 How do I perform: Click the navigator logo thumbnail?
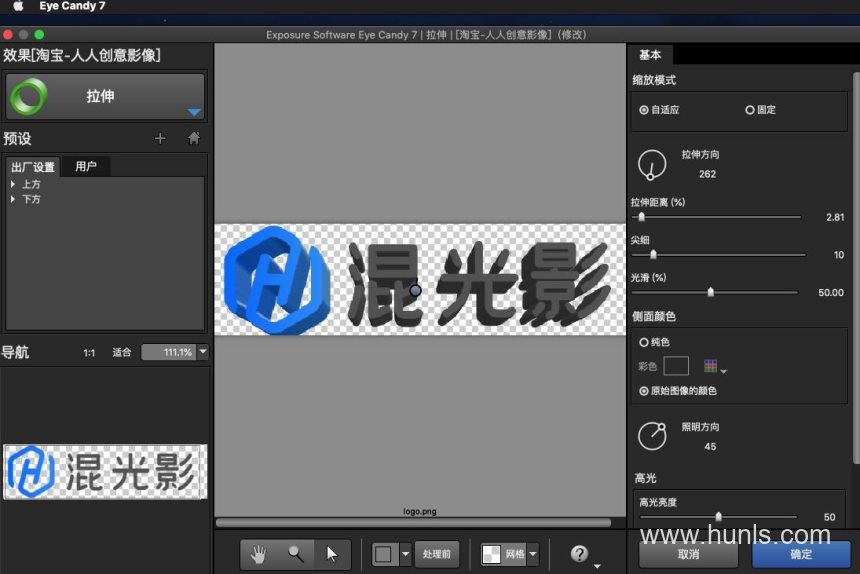pyautogui.click(x=105, y=471)
